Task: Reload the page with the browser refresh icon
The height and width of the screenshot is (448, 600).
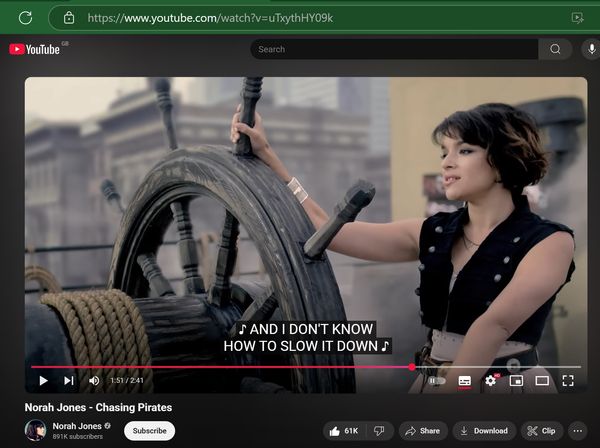Action: pyautogui.click(x=25, y=18)
